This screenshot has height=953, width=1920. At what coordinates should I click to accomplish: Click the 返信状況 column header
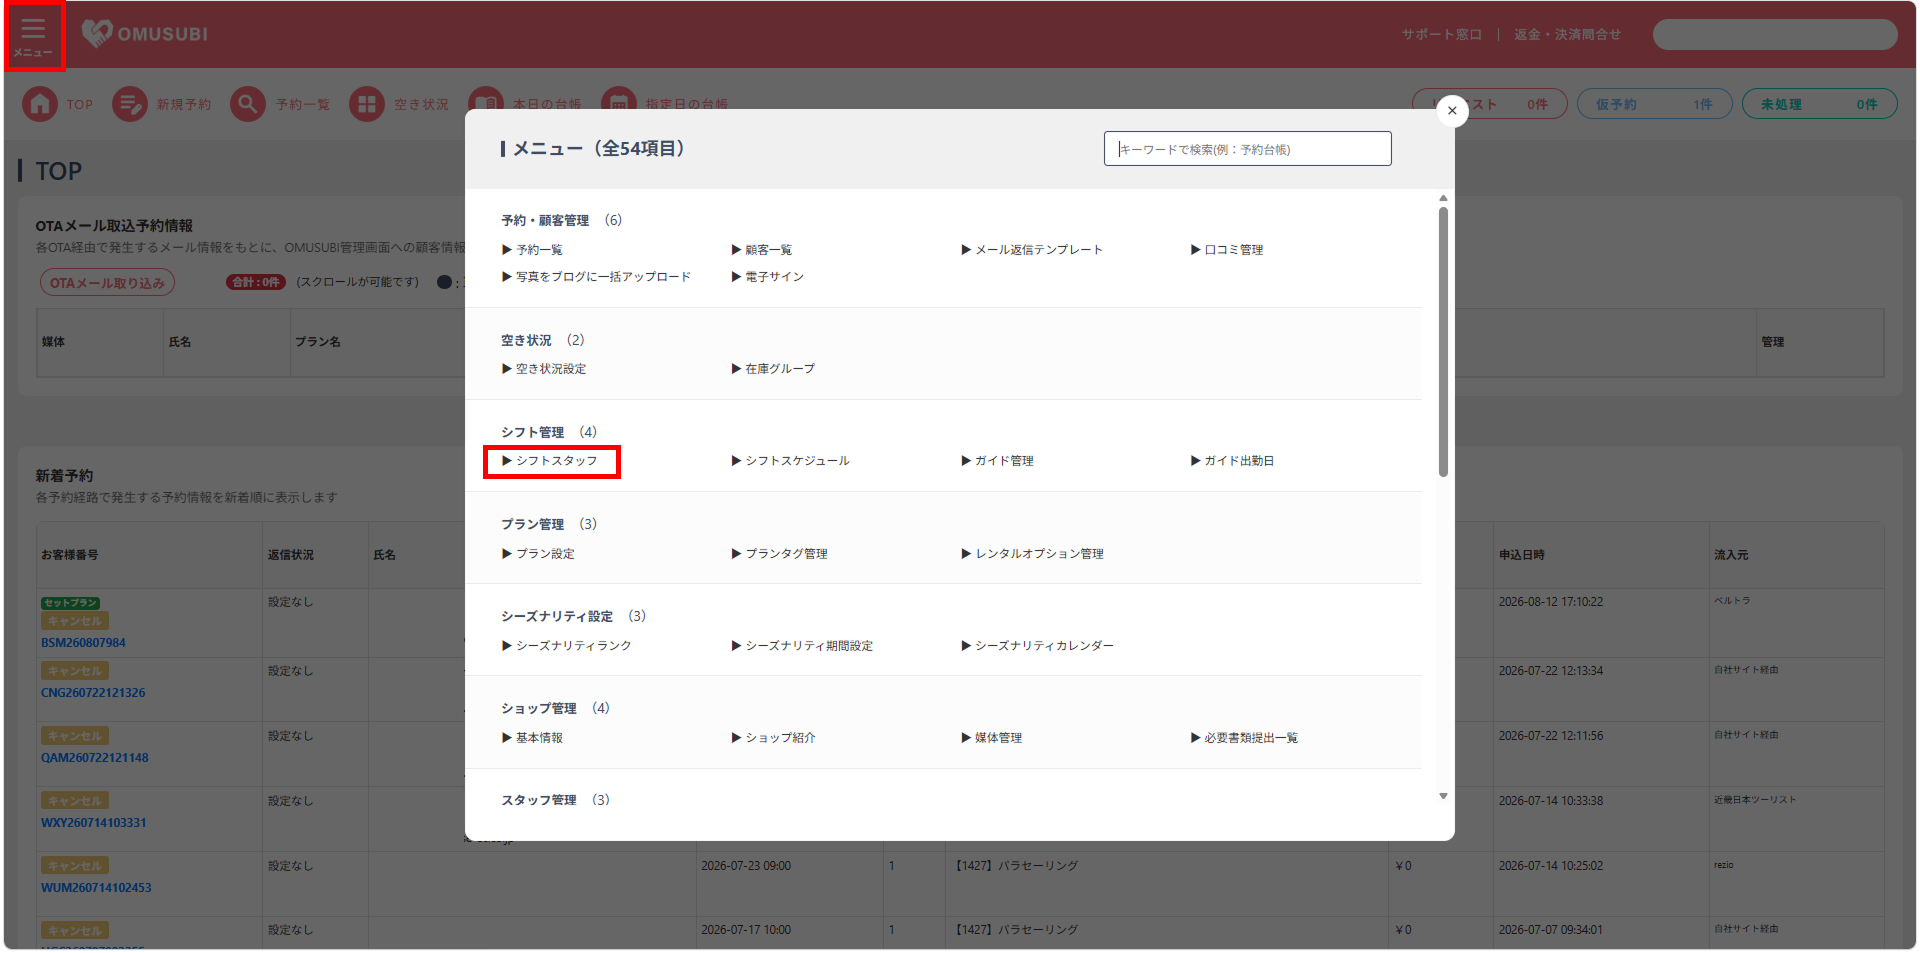[290, 555]
